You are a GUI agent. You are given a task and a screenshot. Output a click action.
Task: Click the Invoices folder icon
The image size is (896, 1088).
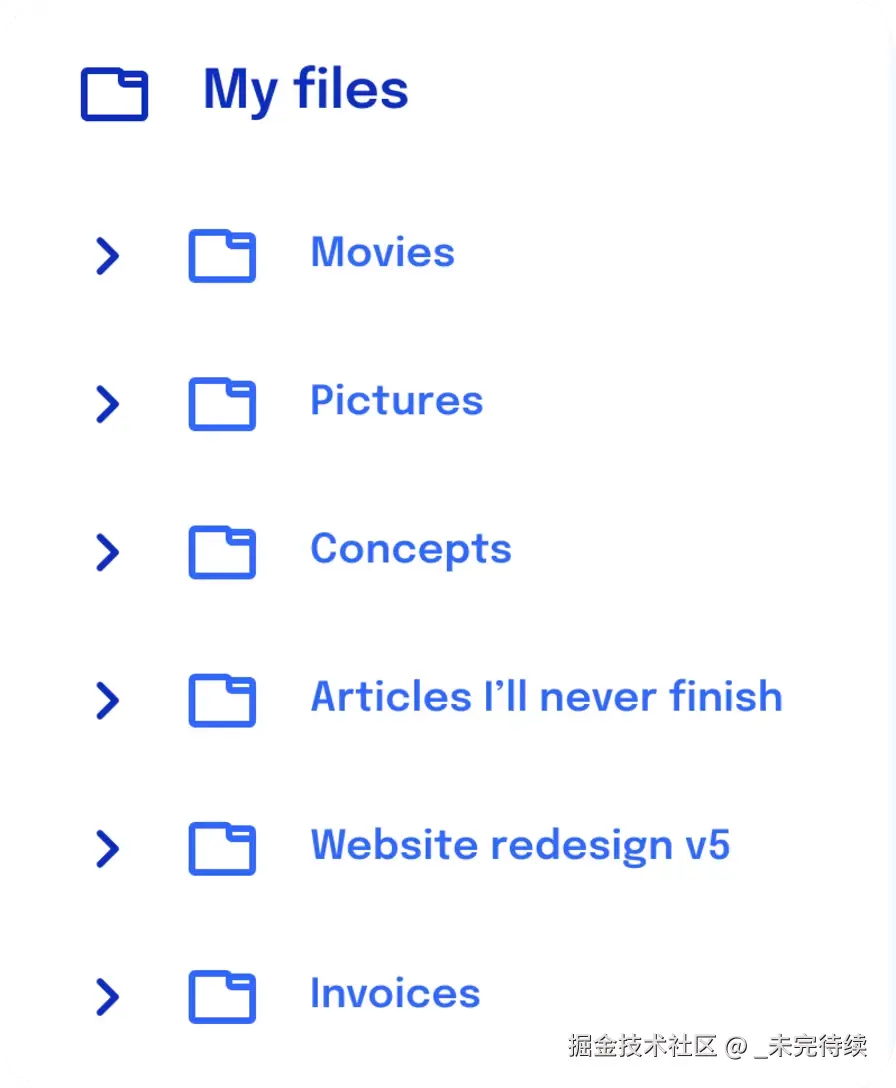(x=222, y=996)
